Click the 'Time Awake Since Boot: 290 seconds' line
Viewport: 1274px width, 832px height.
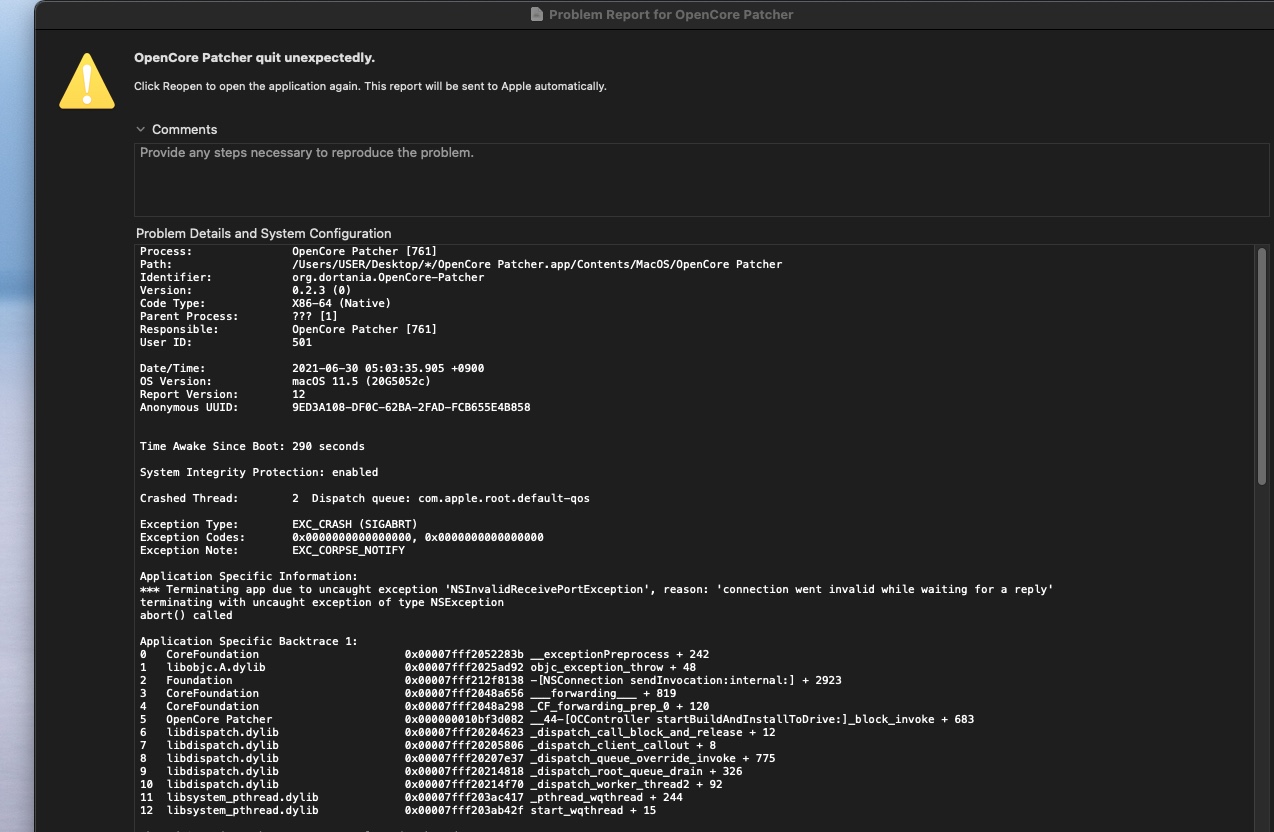click(252, 446)
